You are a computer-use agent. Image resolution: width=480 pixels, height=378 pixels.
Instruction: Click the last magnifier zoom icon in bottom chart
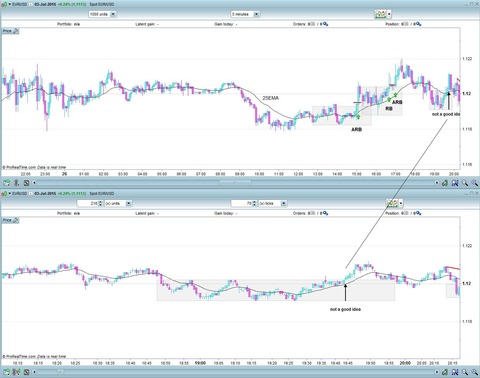474,372
